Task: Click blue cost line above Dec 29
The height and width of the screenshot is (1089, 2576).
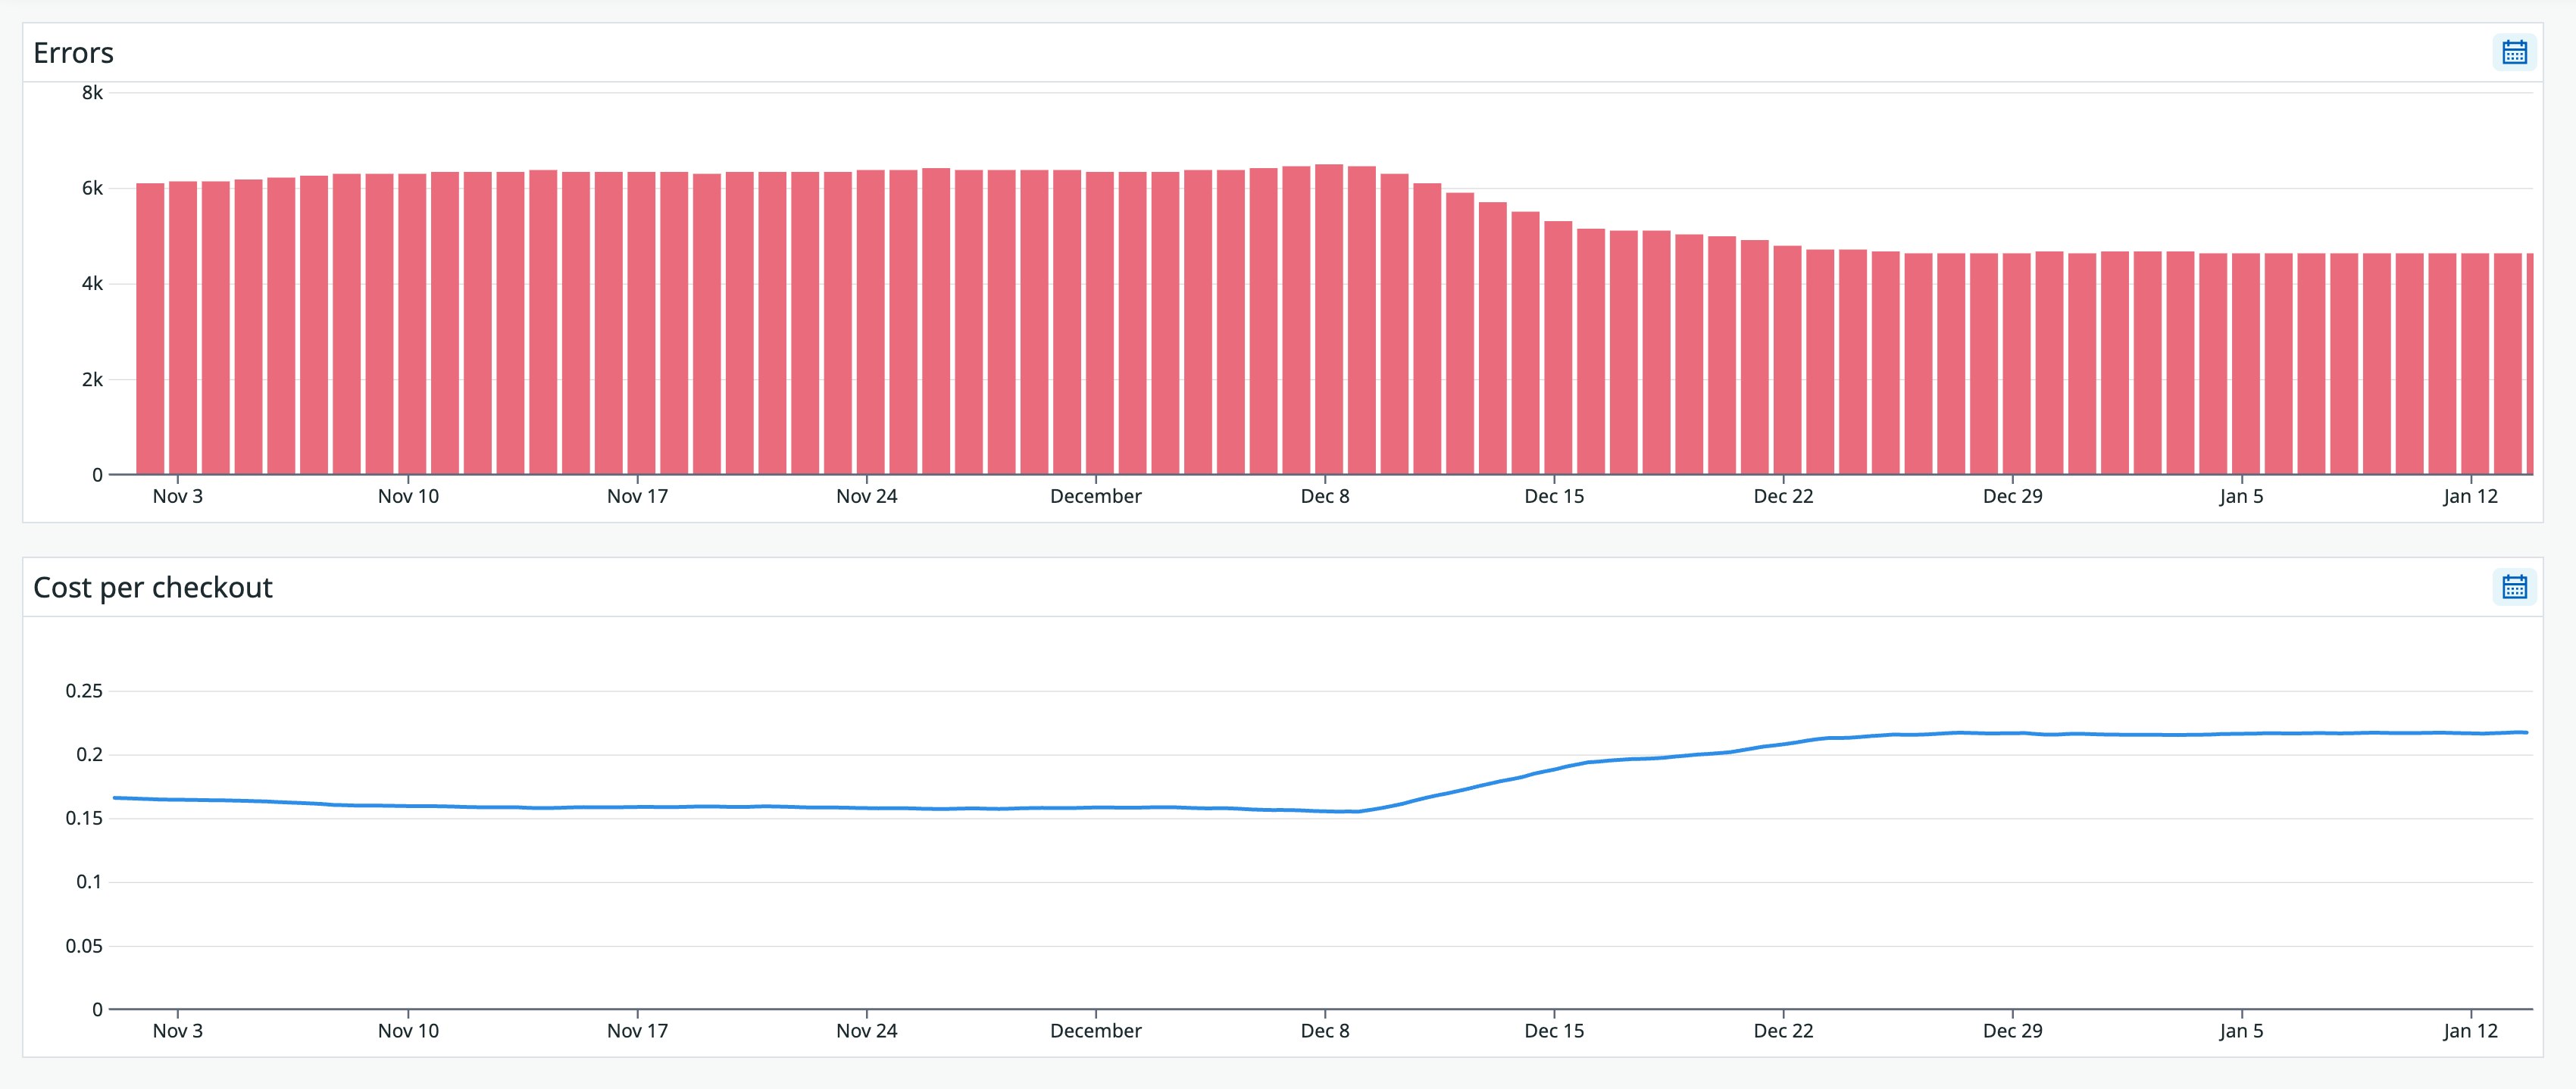Action: pos(2013,733)
